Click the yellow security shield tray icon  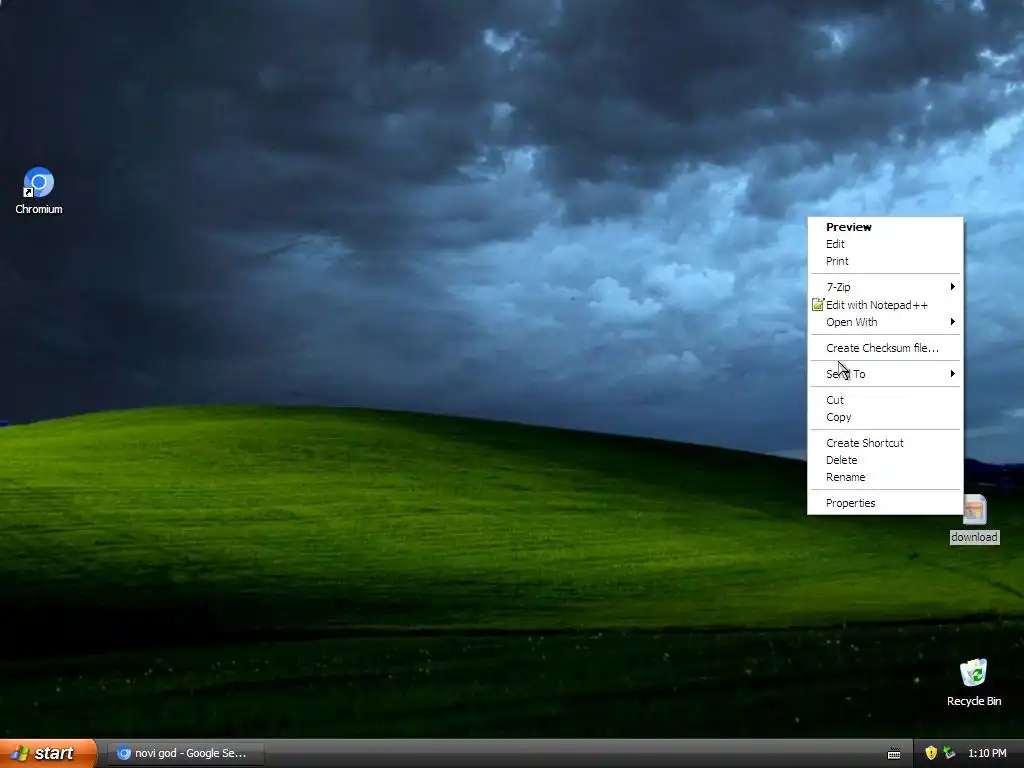[x=931, y=753]
